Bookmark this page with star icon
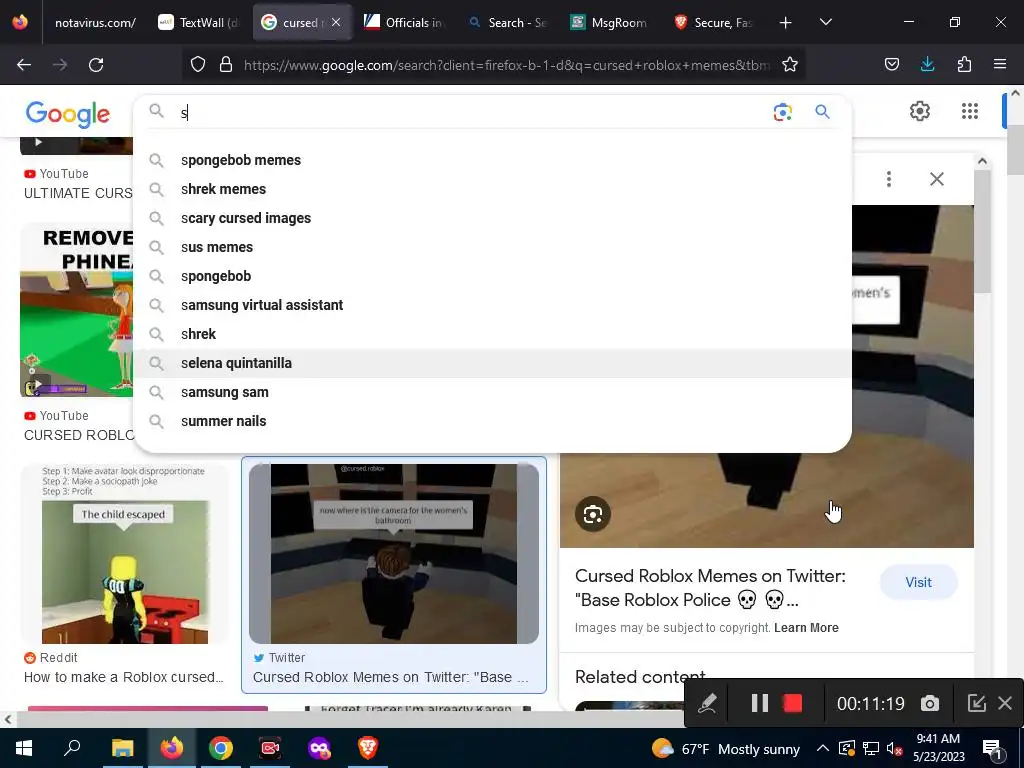Image resolution: width=1024 pixels, height=768 pixels. (x=790, y=65)
